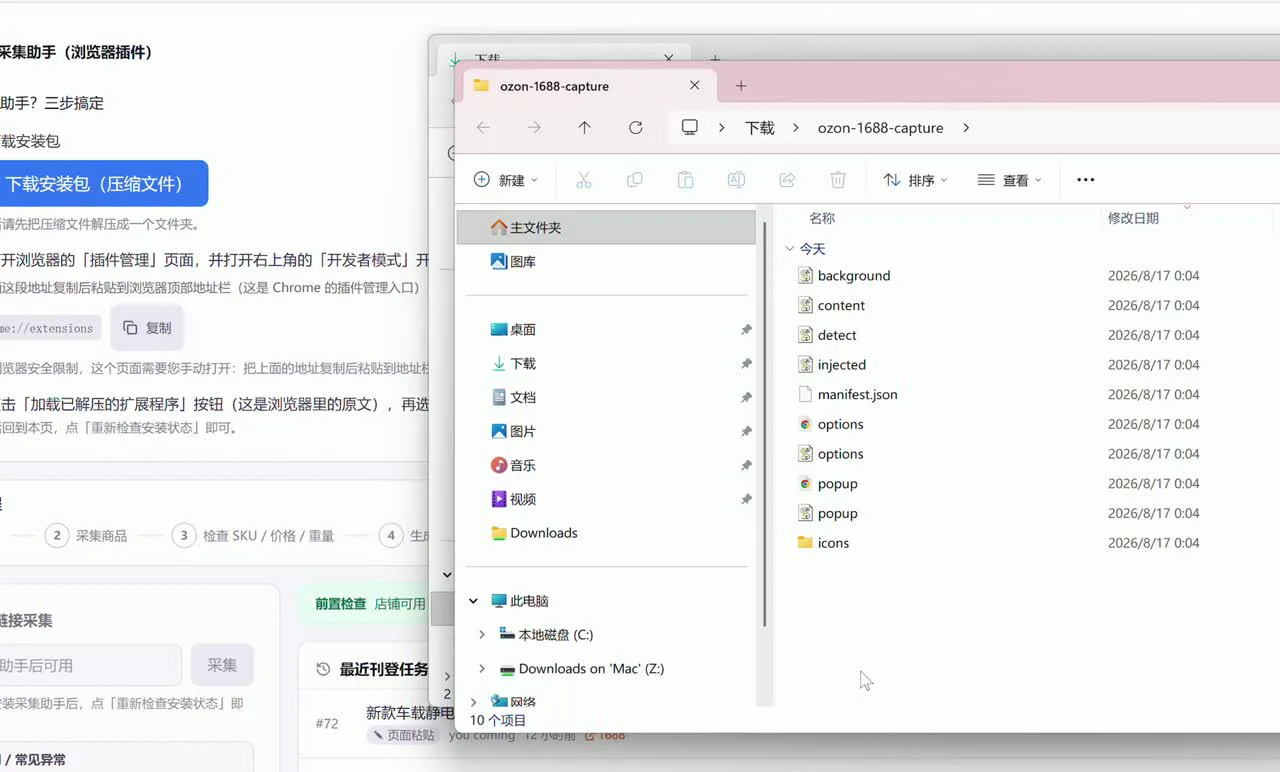Refresh the ozon-1688-capture folder view
Viewport: 1280px width, 772px height.
point(635,128)
